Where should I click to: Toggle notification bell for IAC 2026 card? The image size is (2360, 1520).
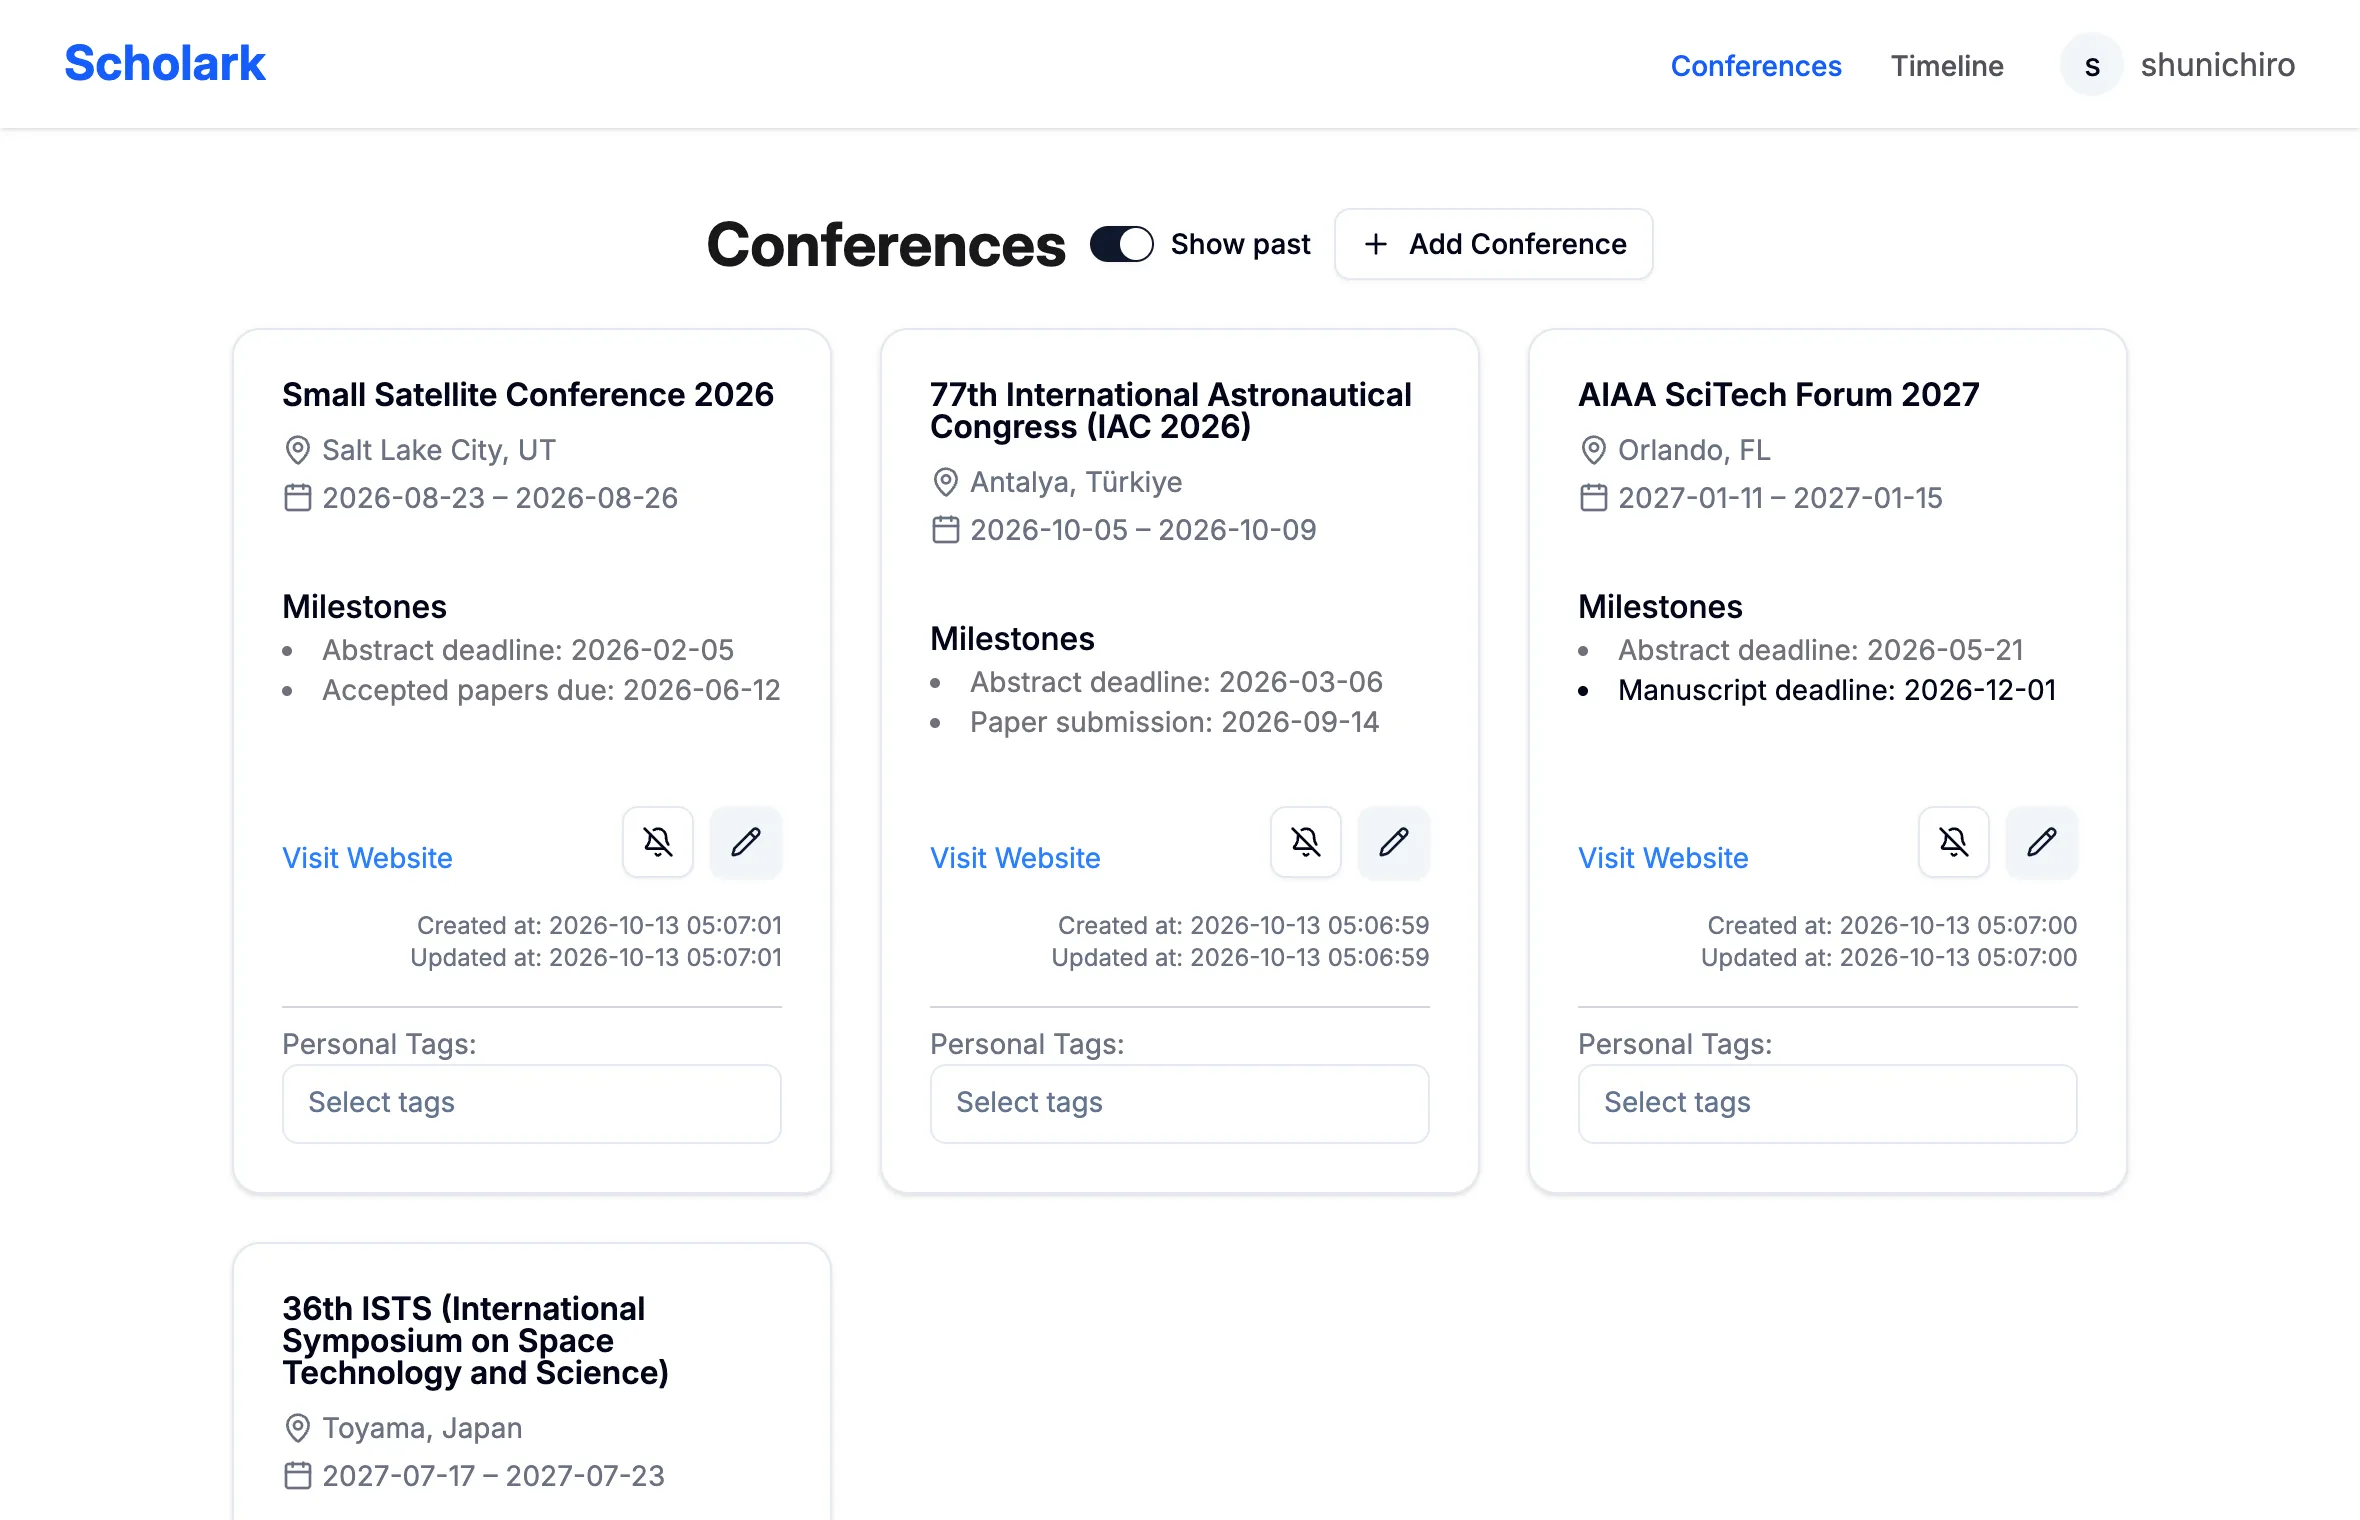[1306, 842]
